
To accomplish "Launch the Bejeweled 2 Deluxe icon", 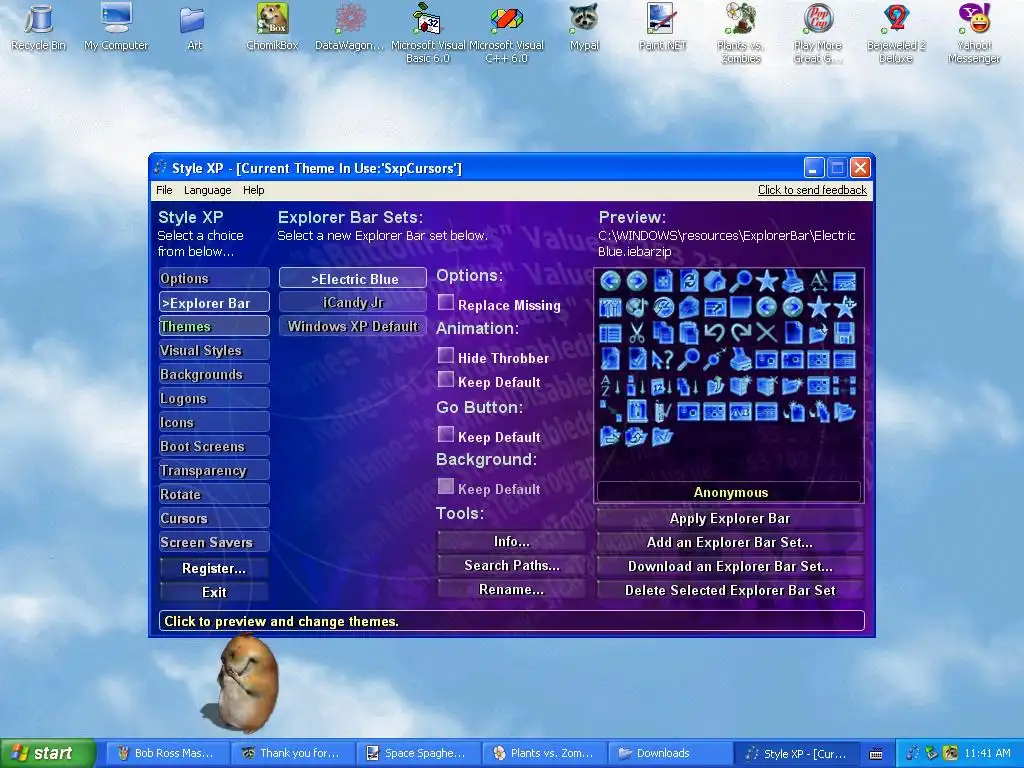I will pyautogui.click(x=896, y=33).
